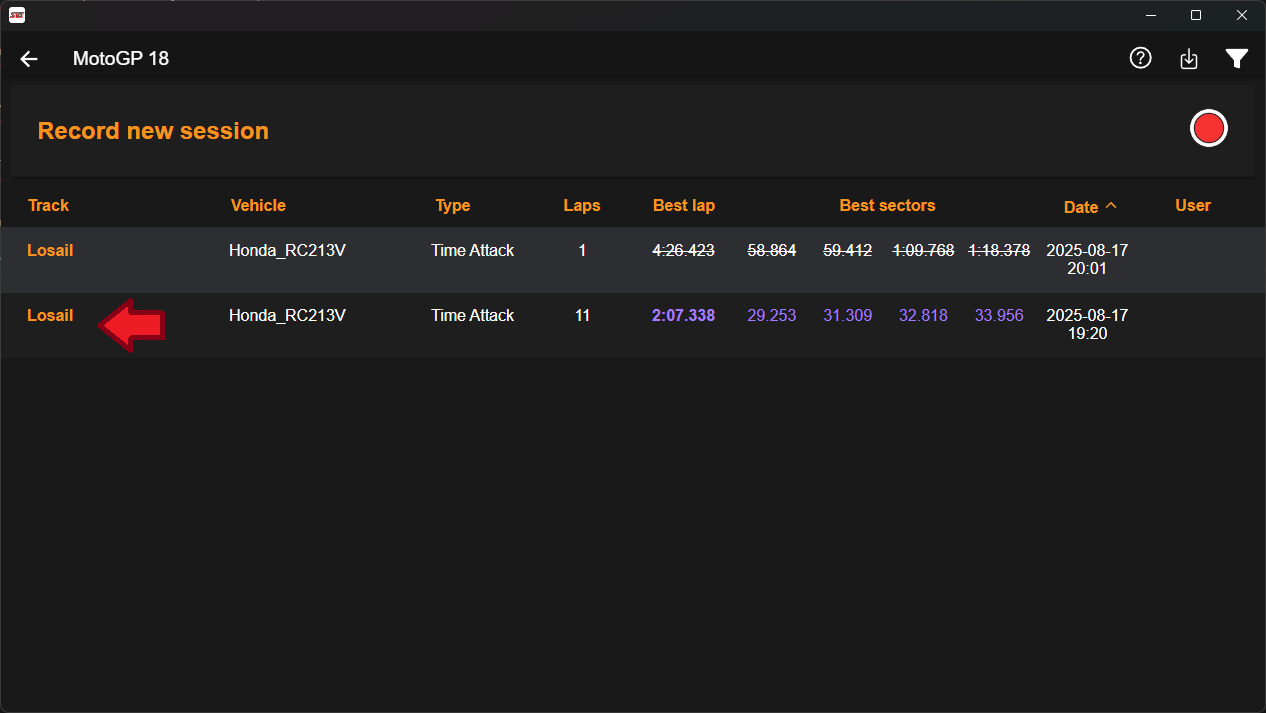This screenshot has width=1266, height=713.
Task: Sort by Laps column header
Action: click(582, 205)
